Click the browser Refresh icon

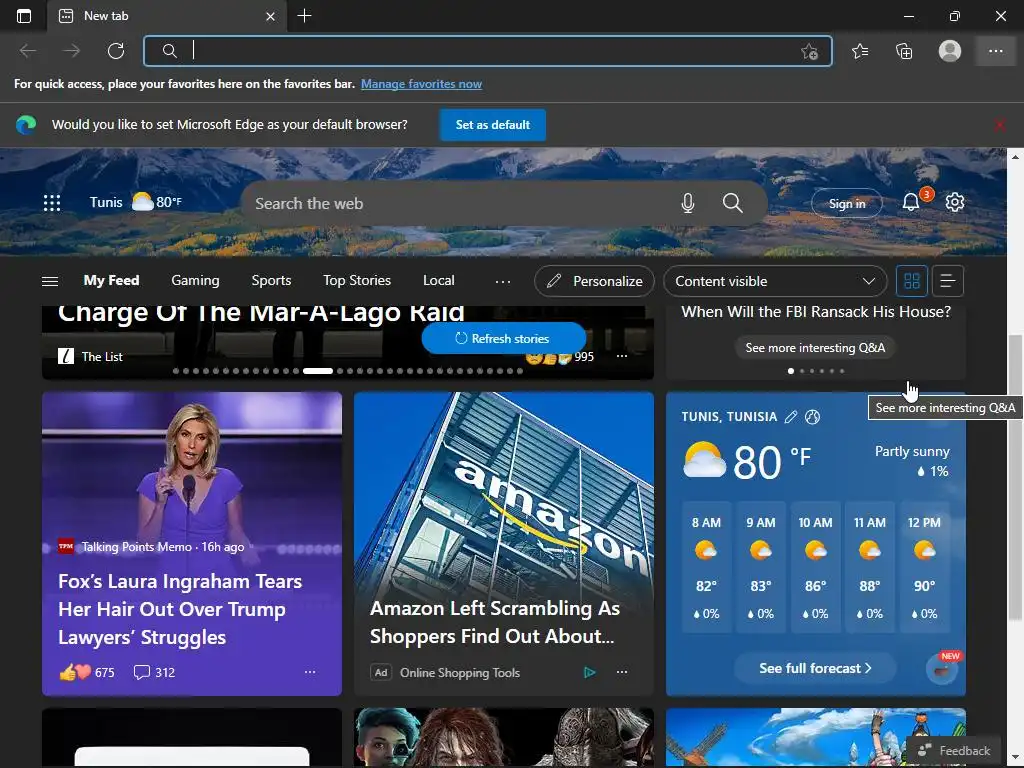pos(116,51)
